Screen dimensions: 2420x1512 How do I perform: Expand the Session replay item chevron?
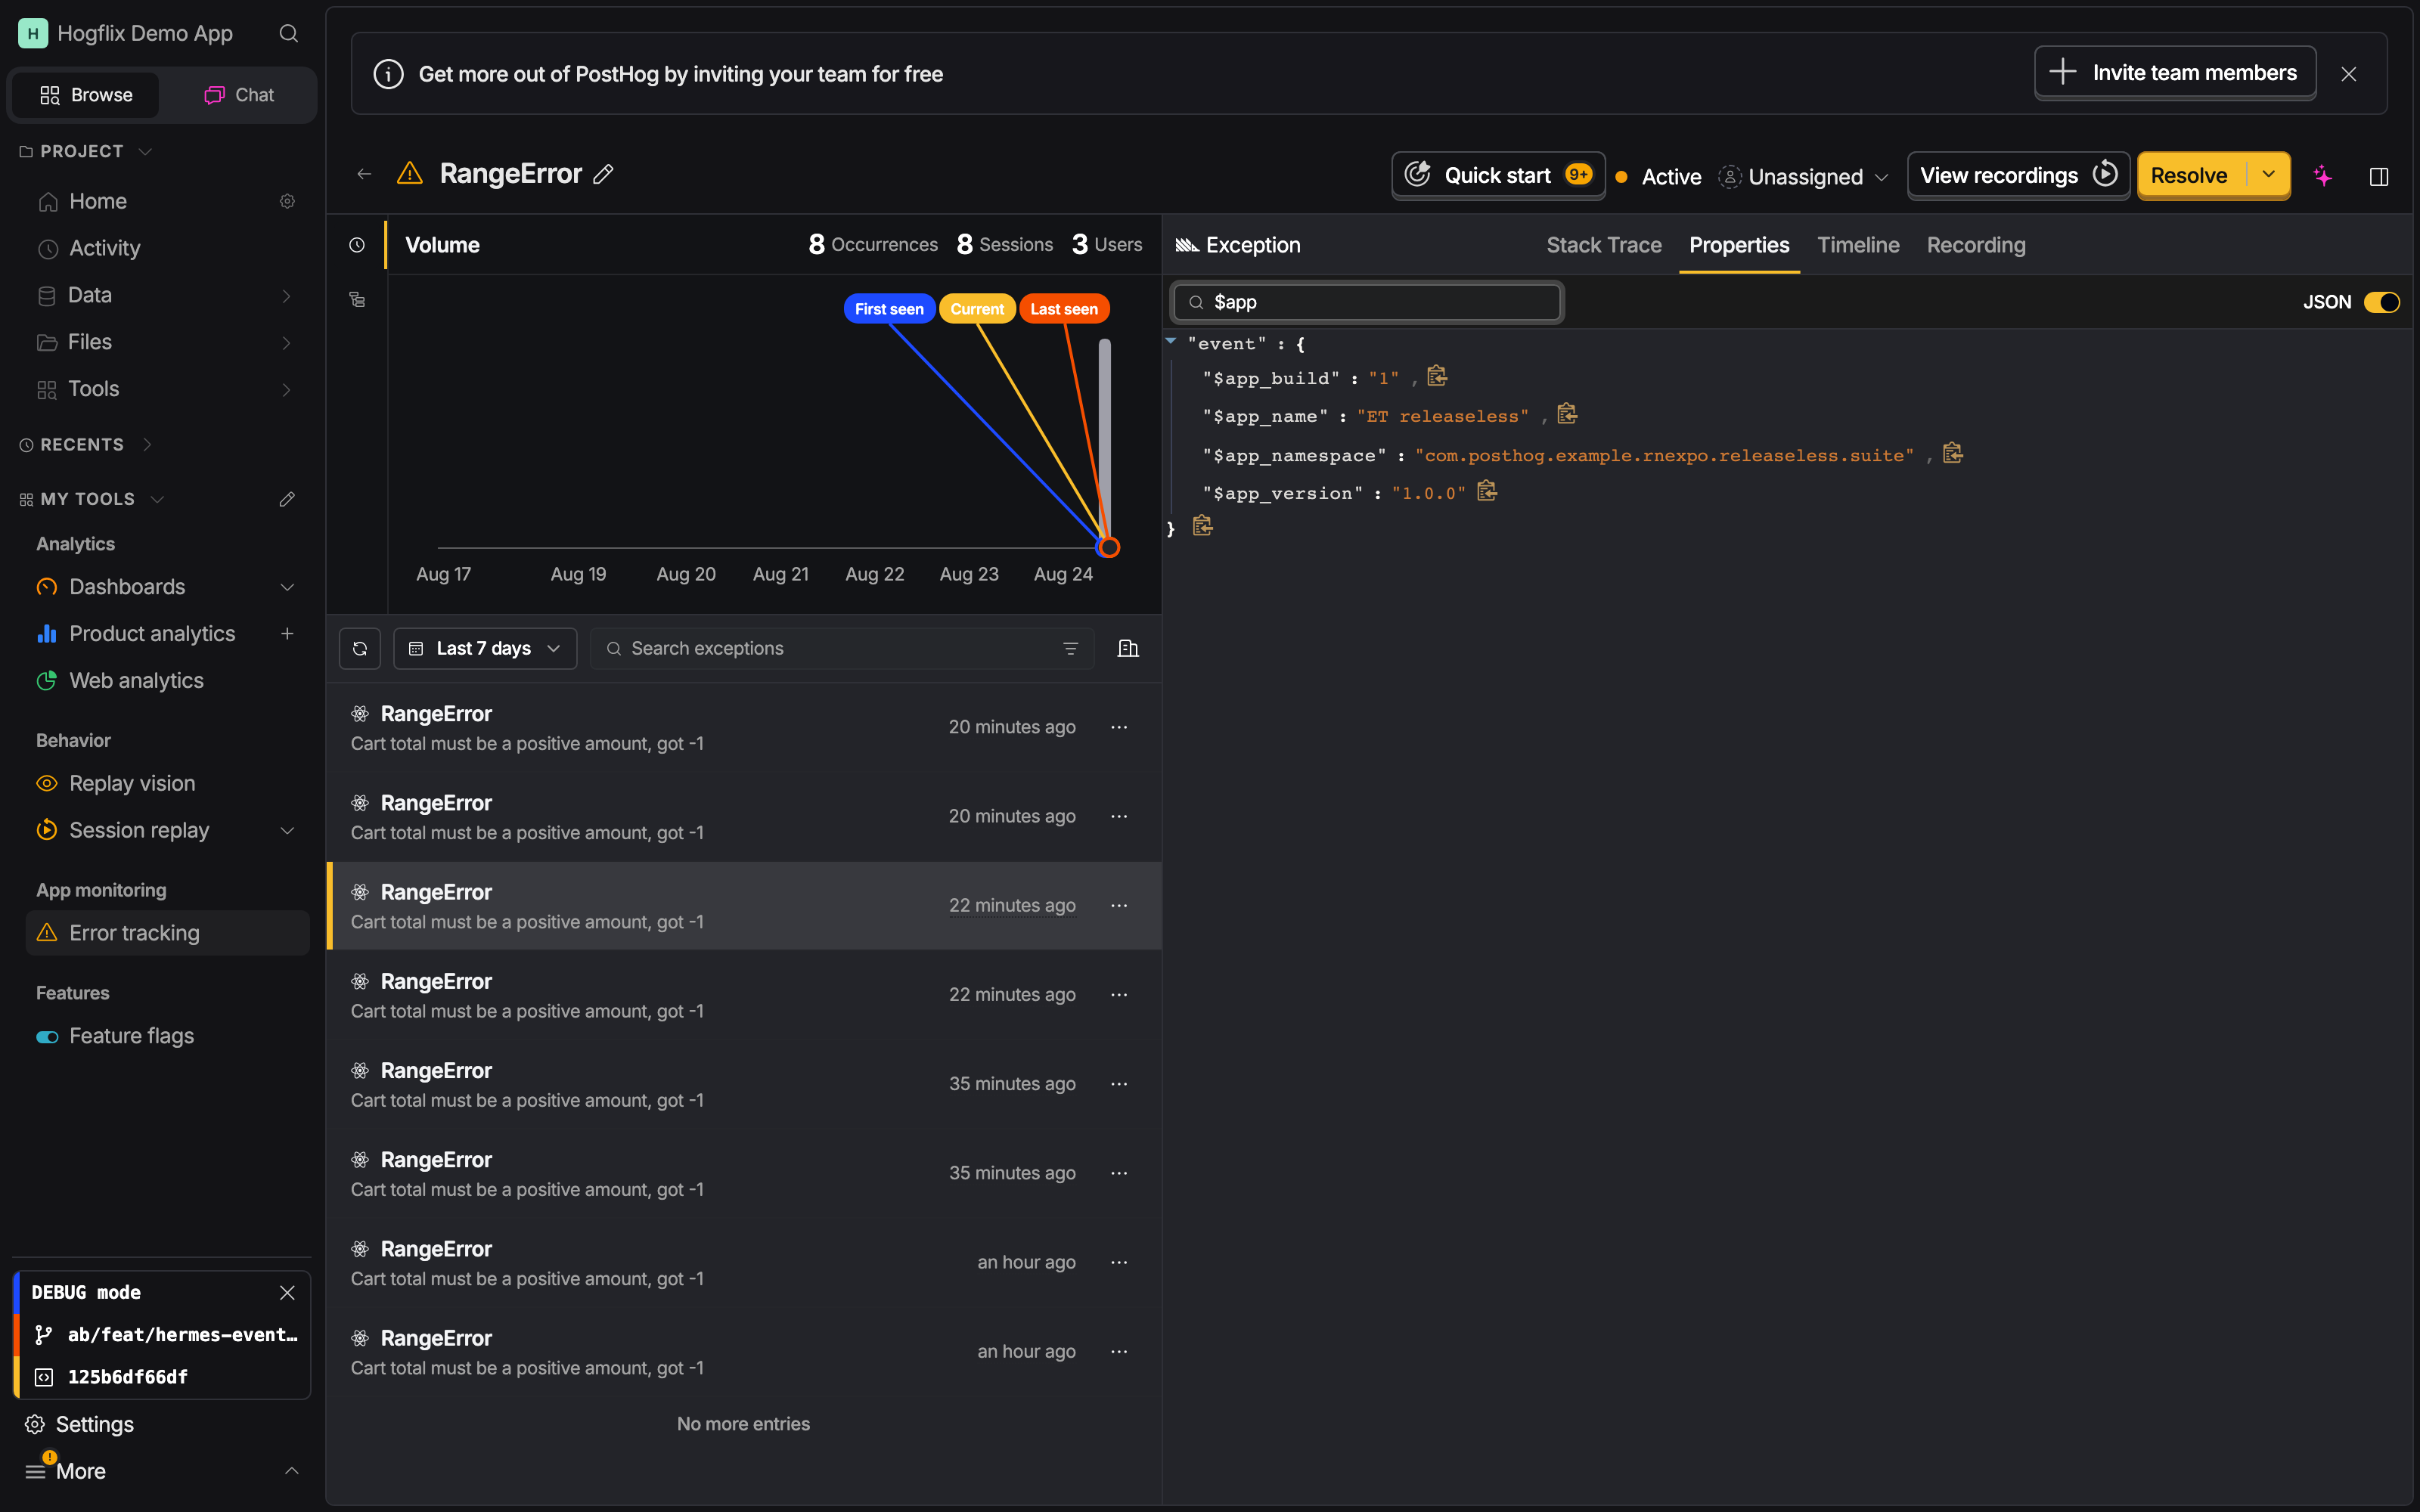click(x=287, y=830)
